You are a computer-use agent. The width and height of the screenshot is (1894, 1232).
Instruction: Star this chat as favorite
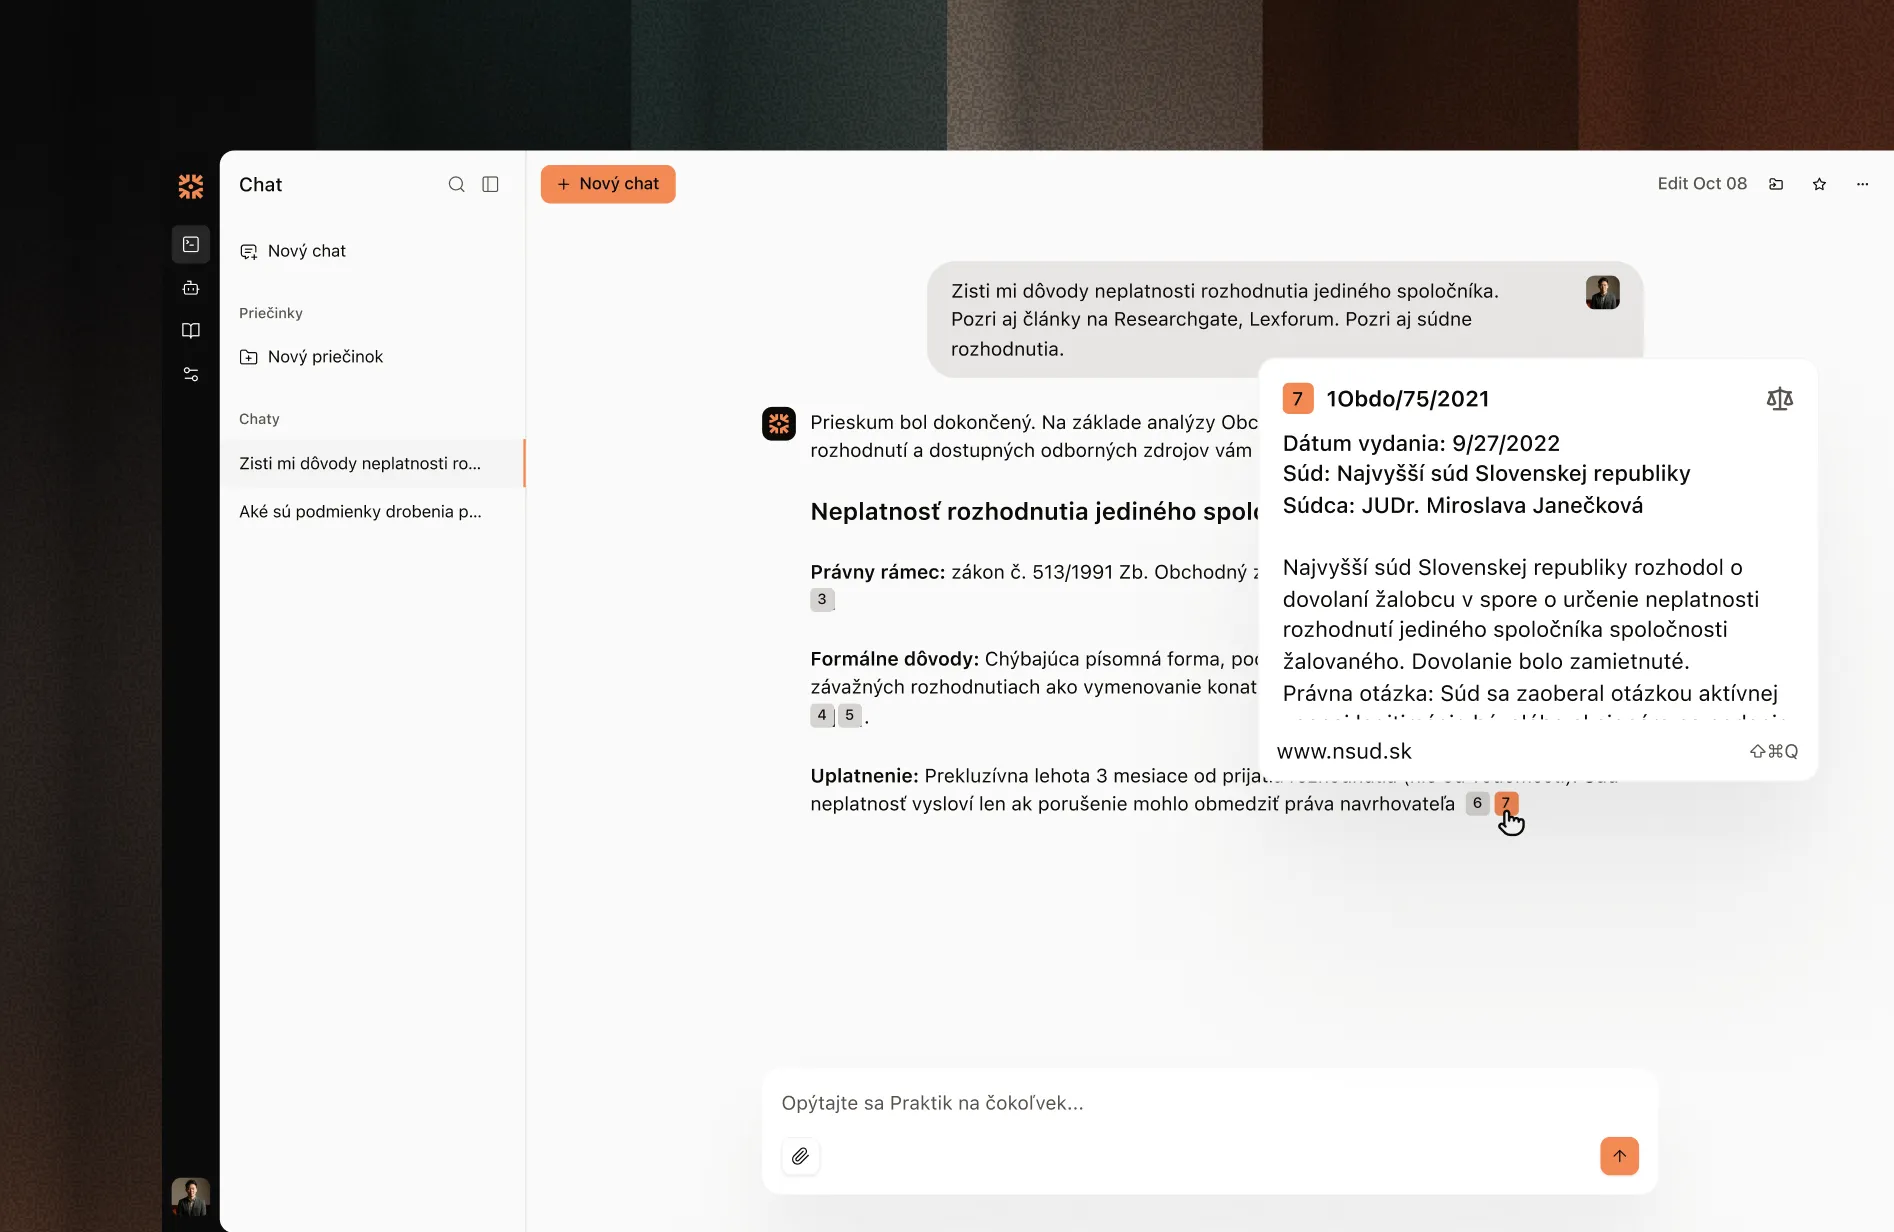coord(1819,184)
